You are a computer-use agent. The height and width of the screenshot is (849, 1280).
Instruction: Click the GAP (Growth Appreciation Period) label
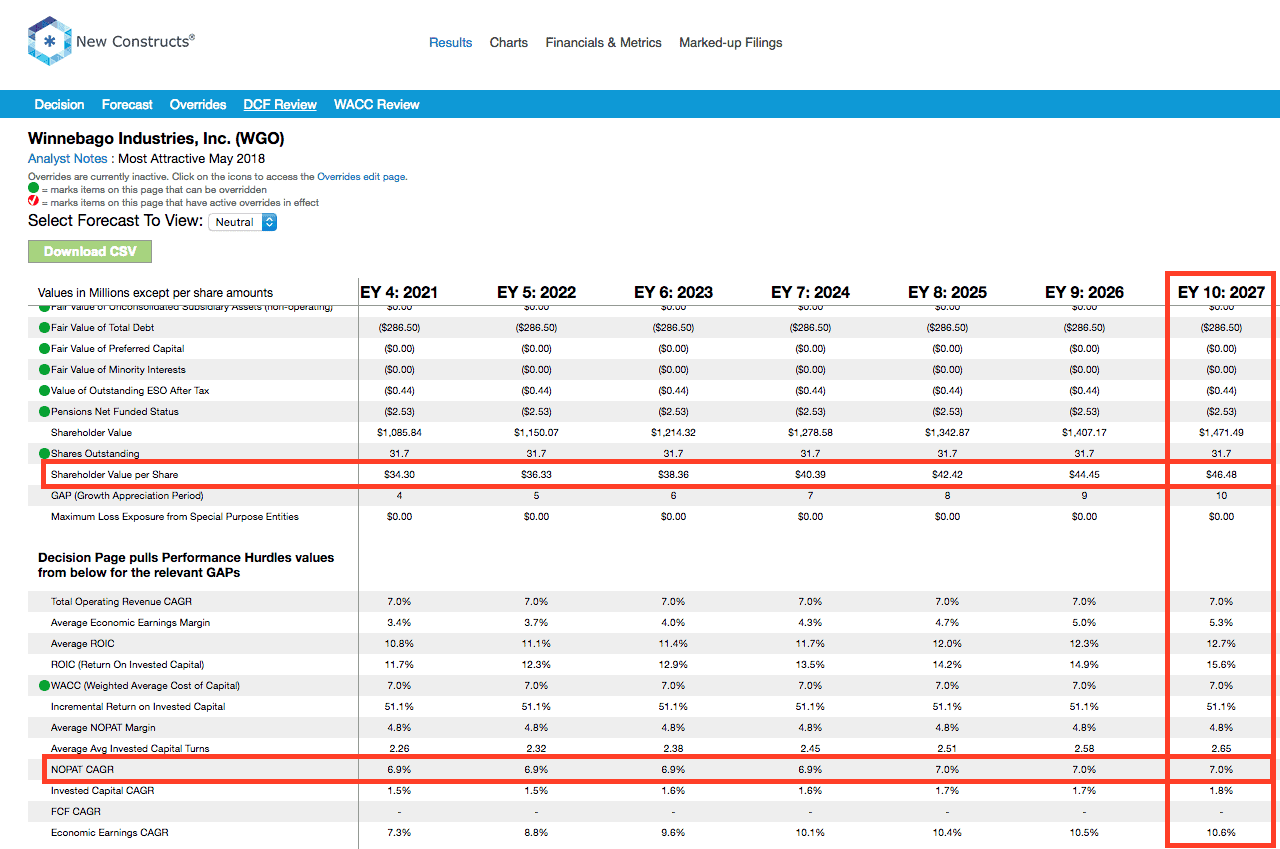point(127,496)
